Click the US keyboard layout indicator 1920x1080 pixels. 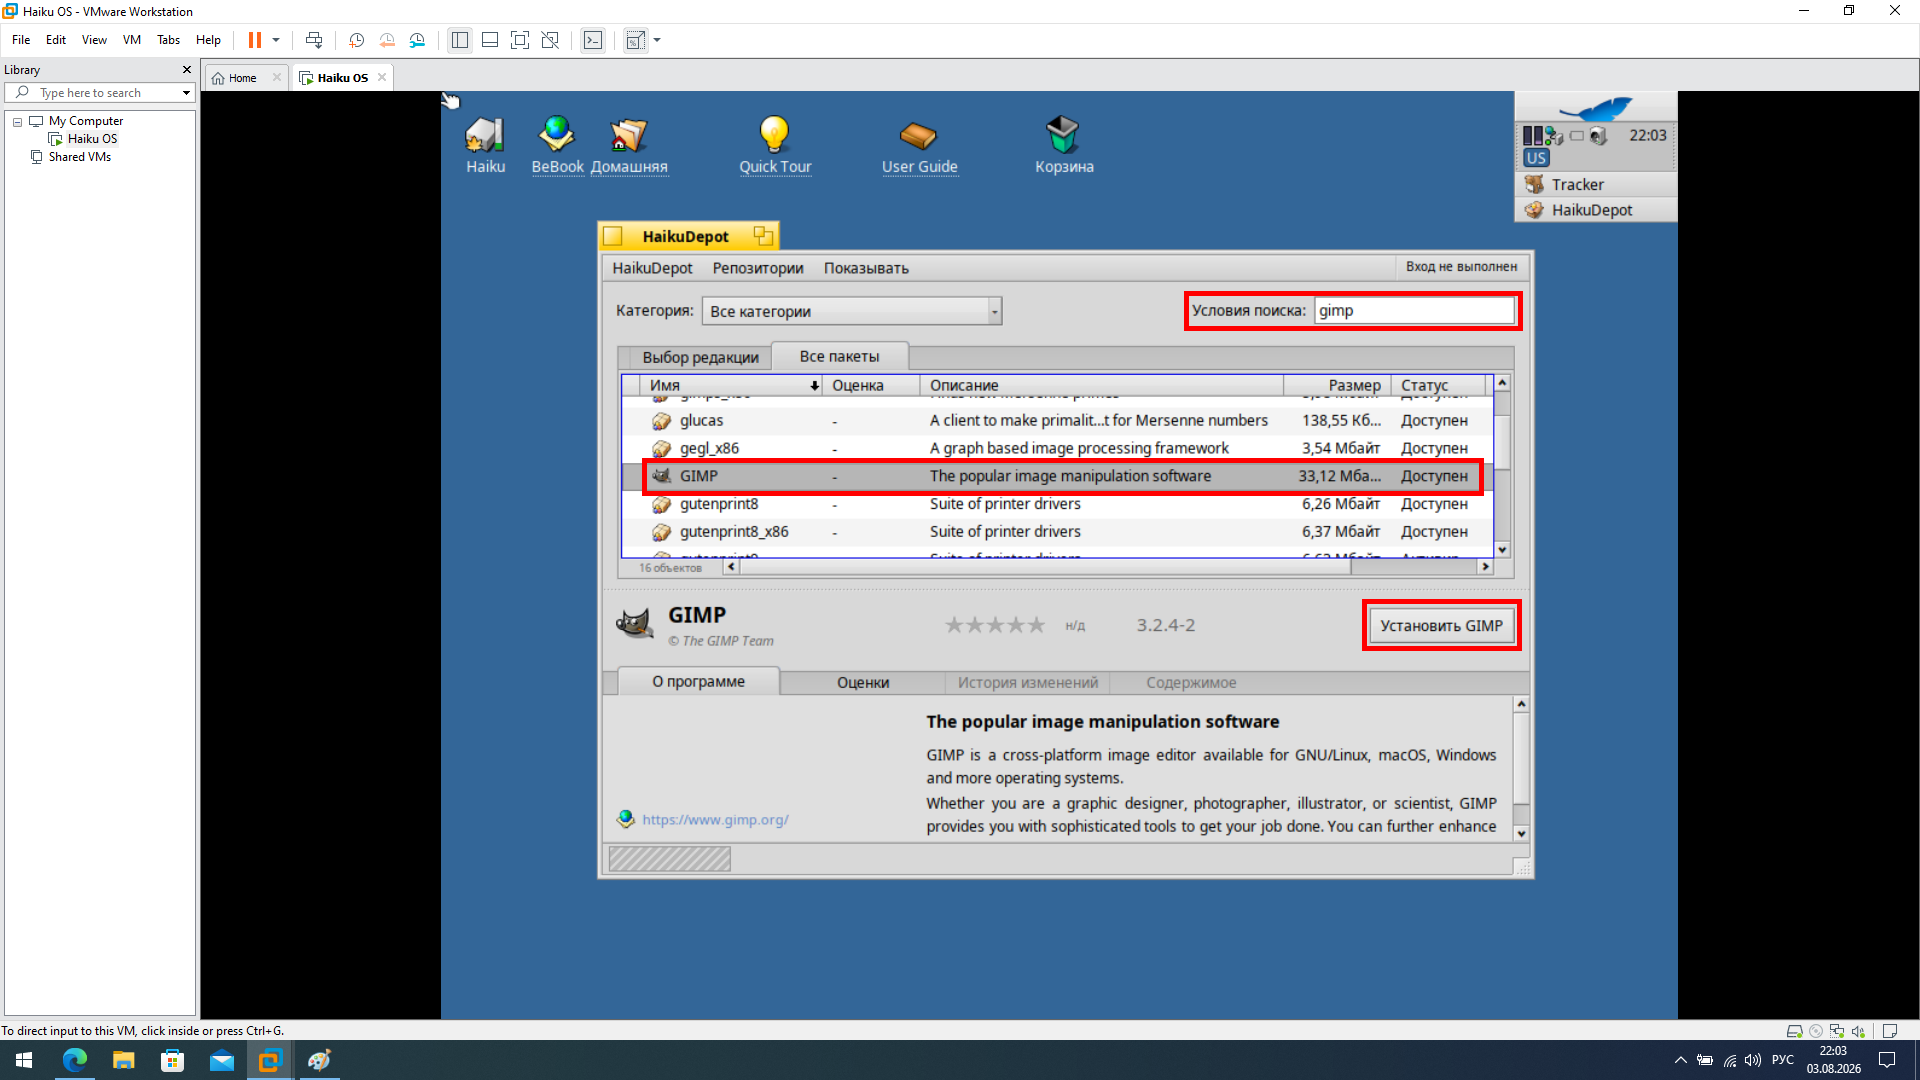click(1536, 158)
